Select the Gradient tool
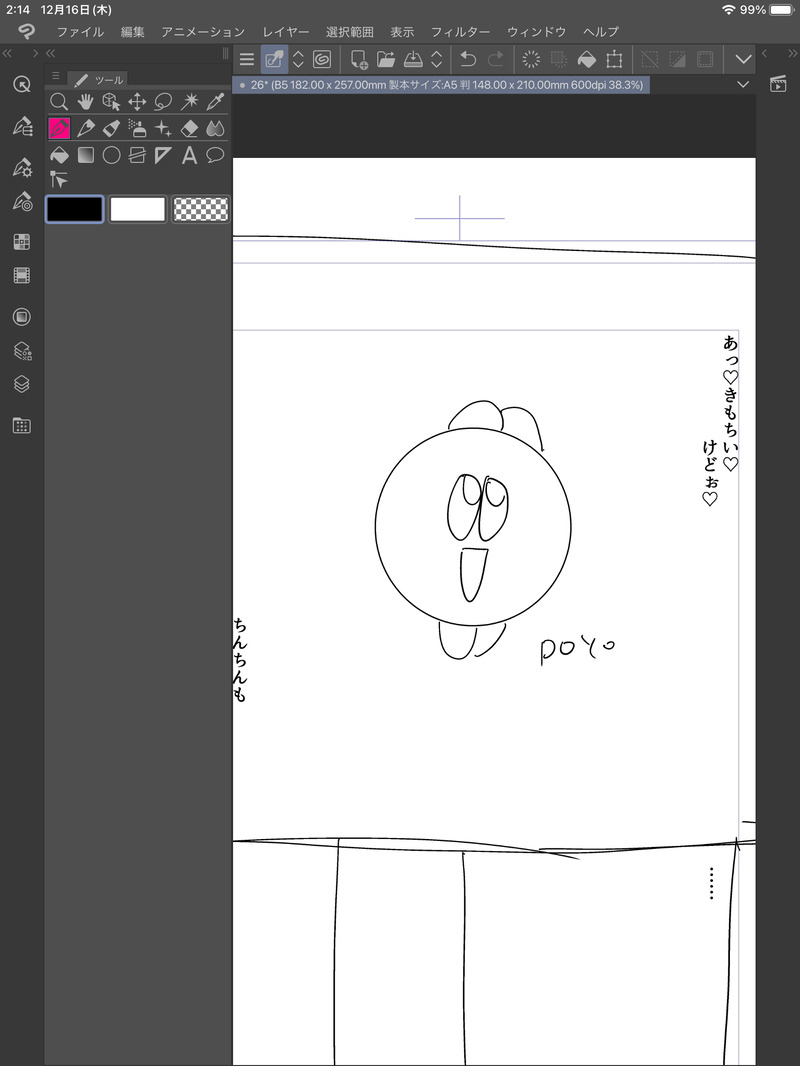 click(85, 155)
